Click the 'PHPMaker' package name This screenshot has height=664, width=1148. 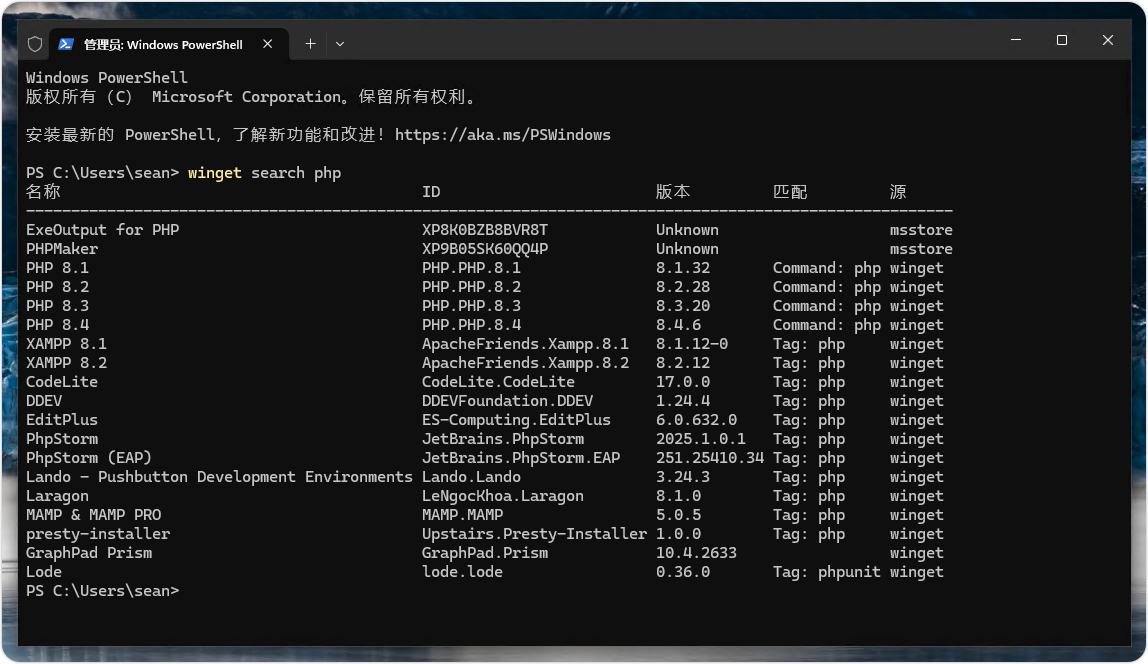point(62,249)
